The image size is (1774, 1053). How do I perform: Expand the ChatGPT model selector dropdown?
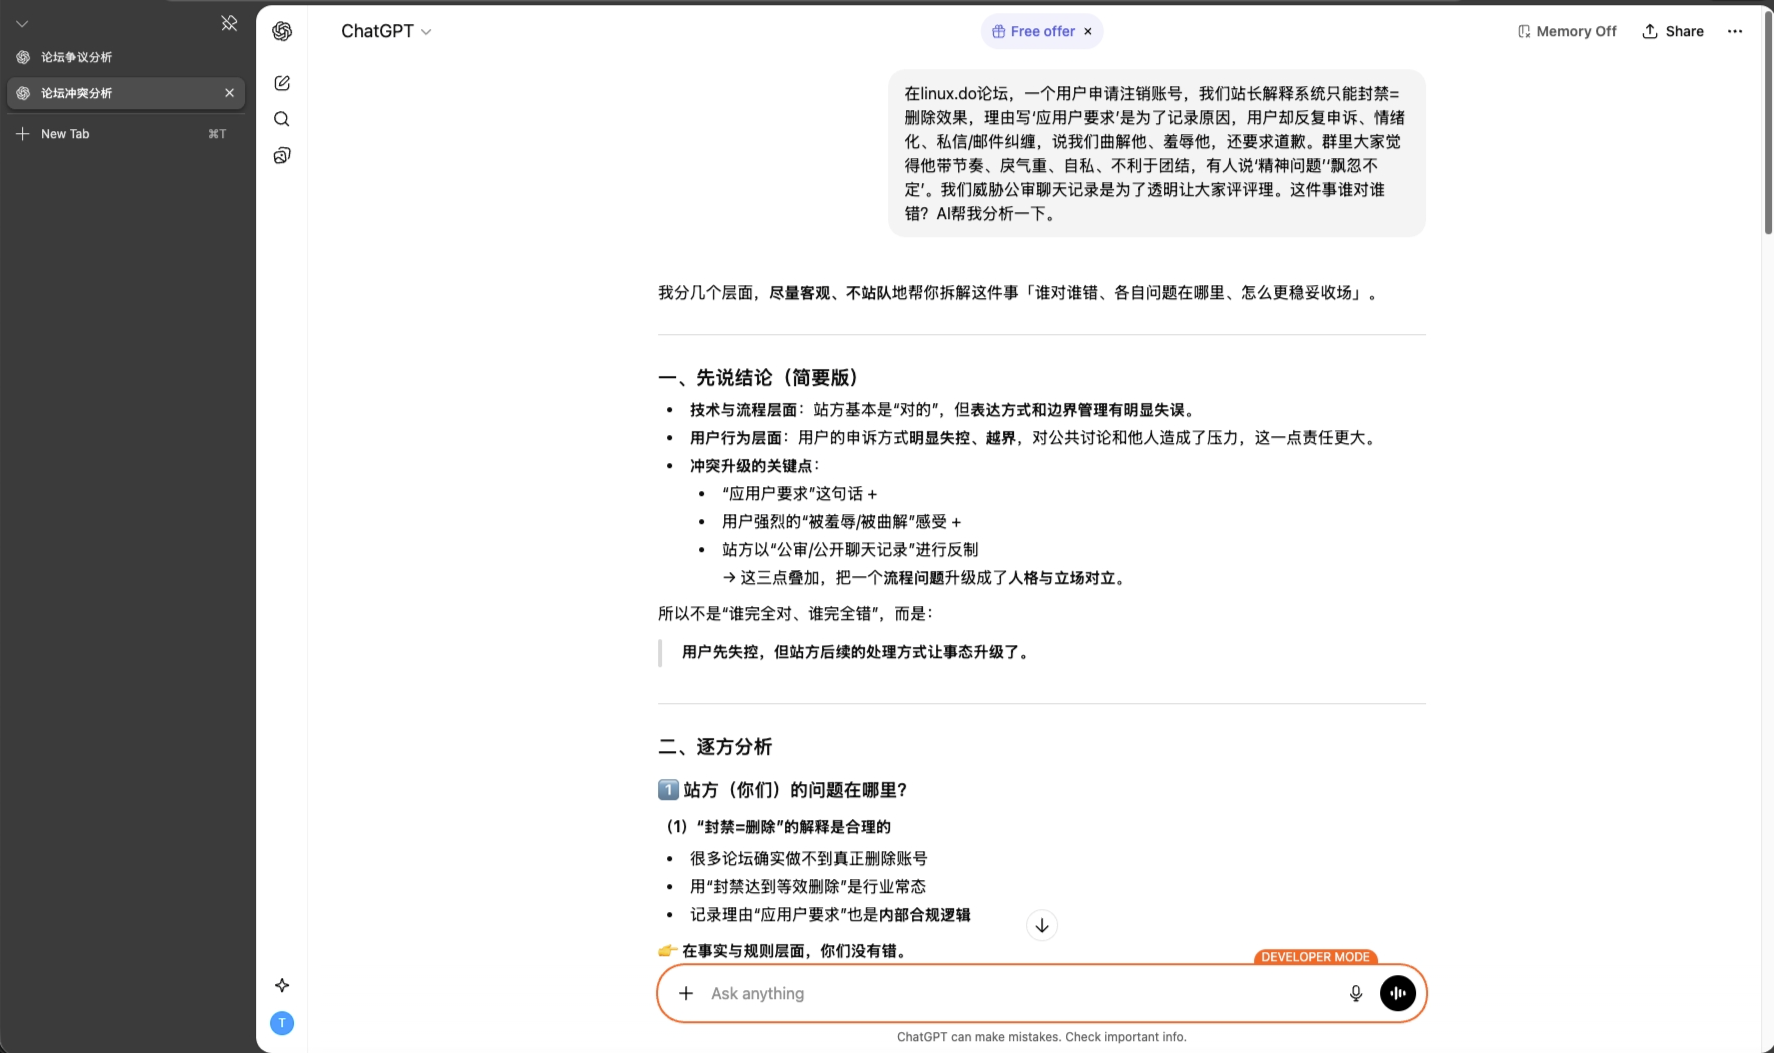[x=386, y=31]
